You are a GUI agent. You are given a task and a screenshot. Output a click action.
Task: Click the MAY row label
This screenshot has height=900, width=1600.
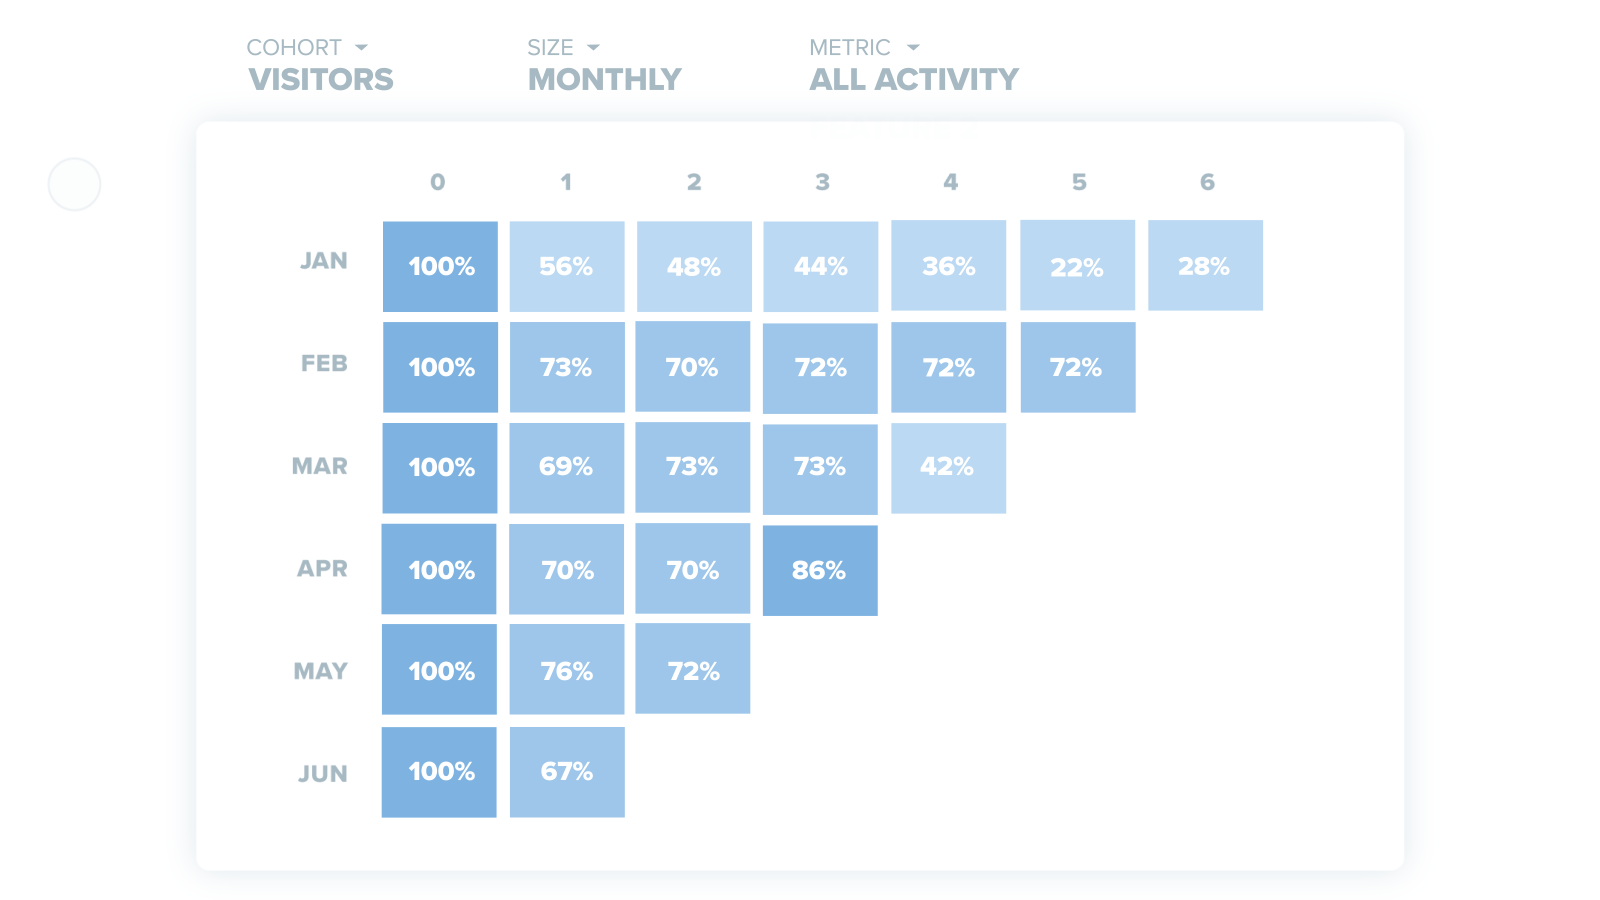[321, 670]
